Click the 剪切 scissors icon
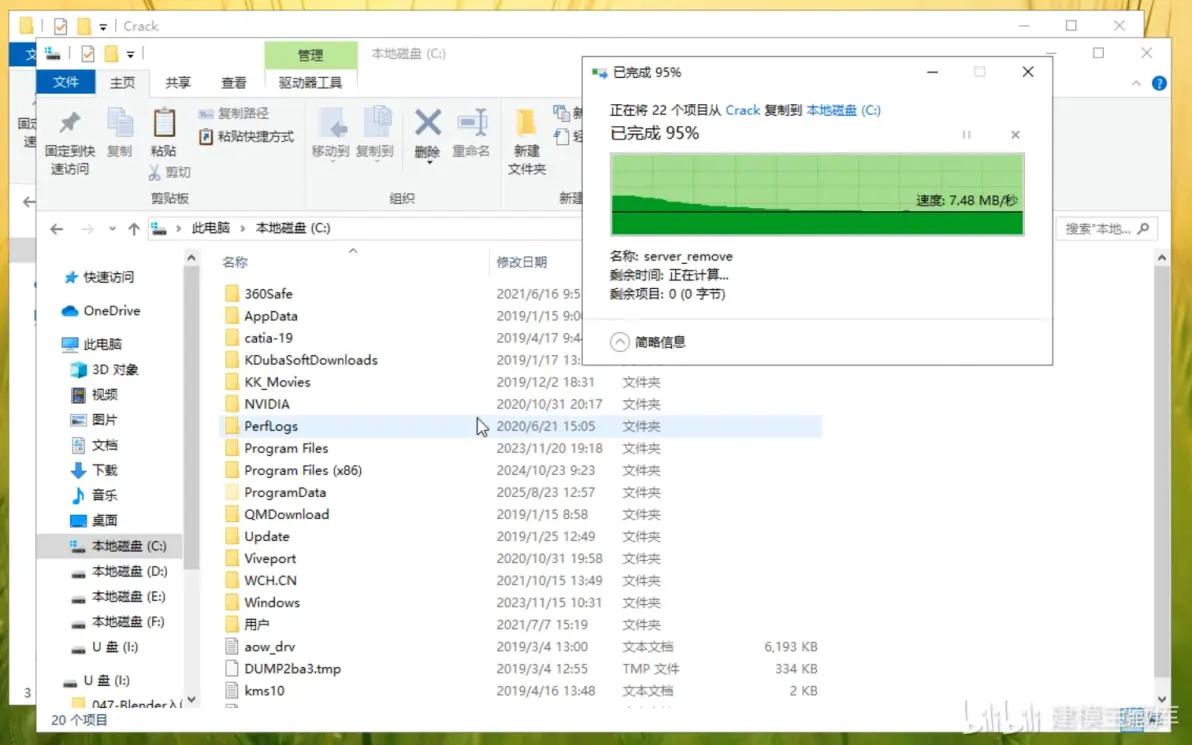 [155, 173]
